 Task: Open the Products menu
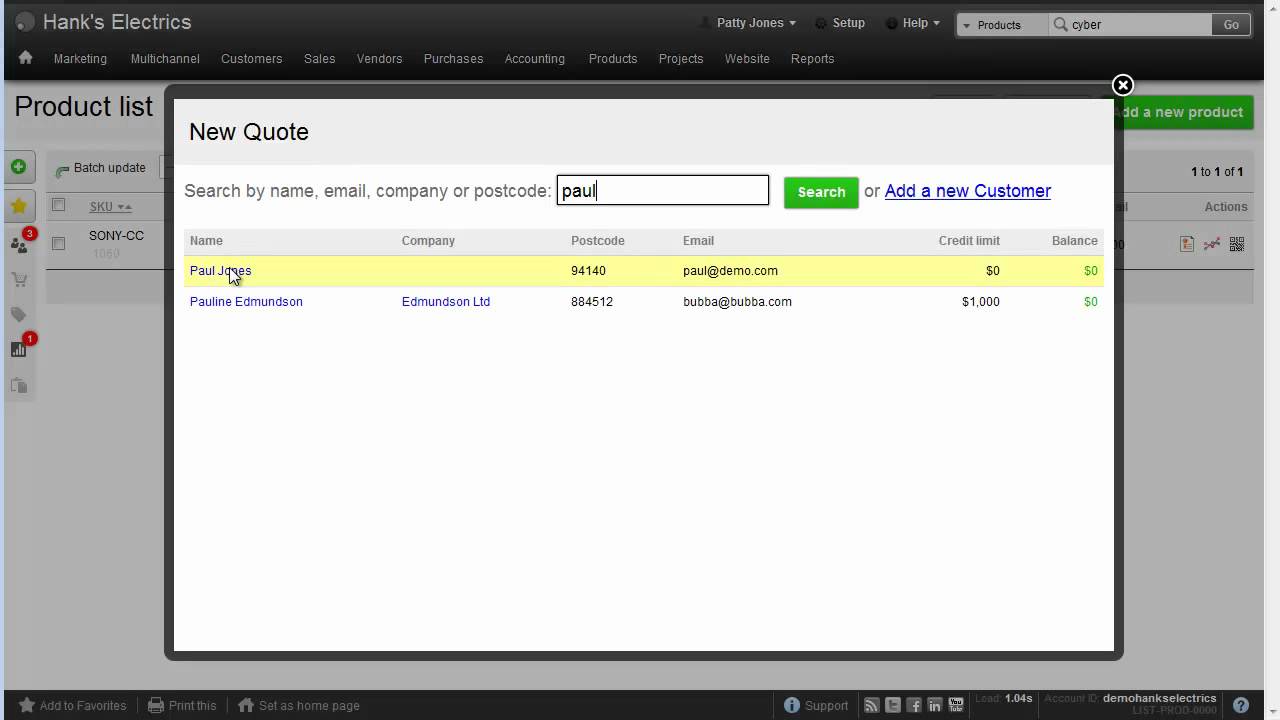[613, 59]
